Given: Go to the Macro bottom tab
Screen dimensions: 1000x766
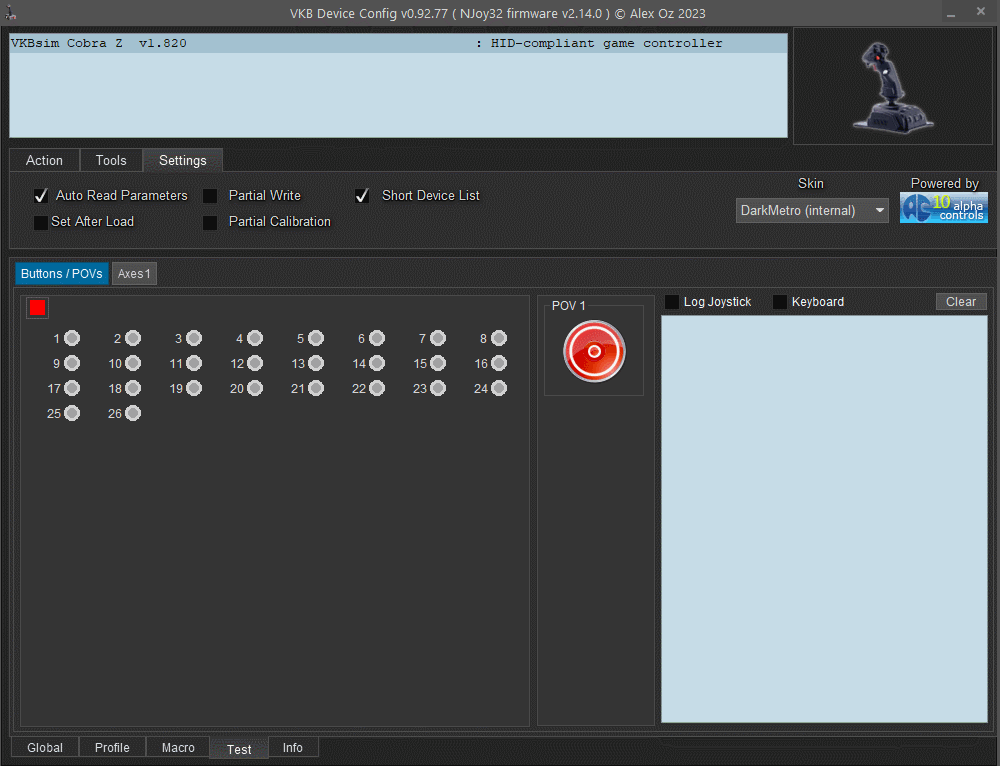Looking at the screenshot, I should click(178, 748).
